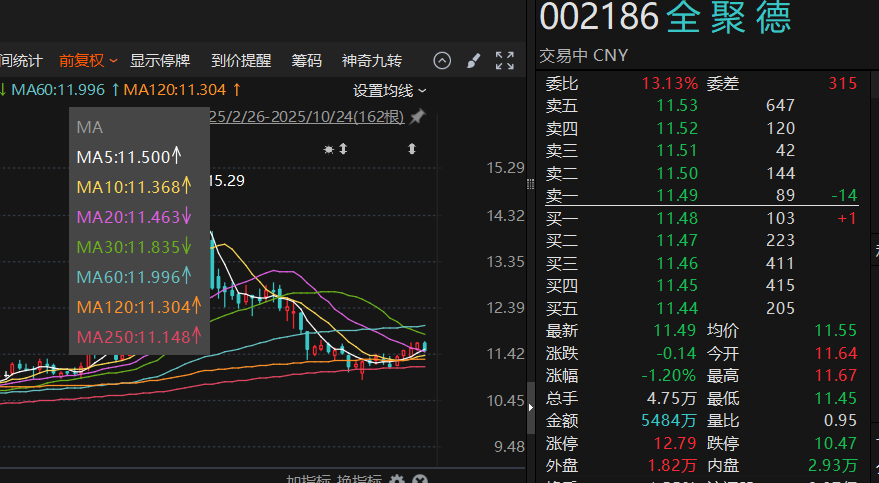Open the paintbrush drawing tool

tap(474, 61)
